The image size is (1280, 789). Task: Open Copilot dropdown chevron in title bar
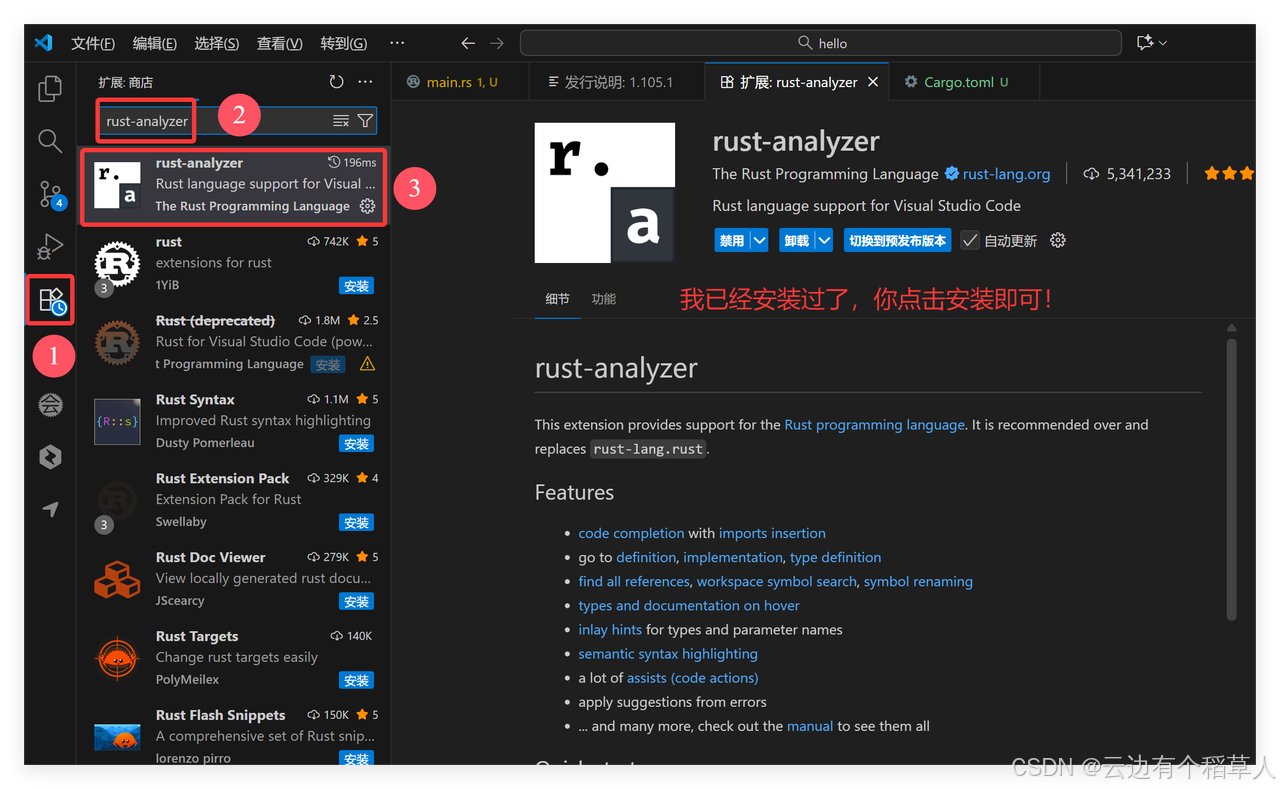tap(1163, 43)
